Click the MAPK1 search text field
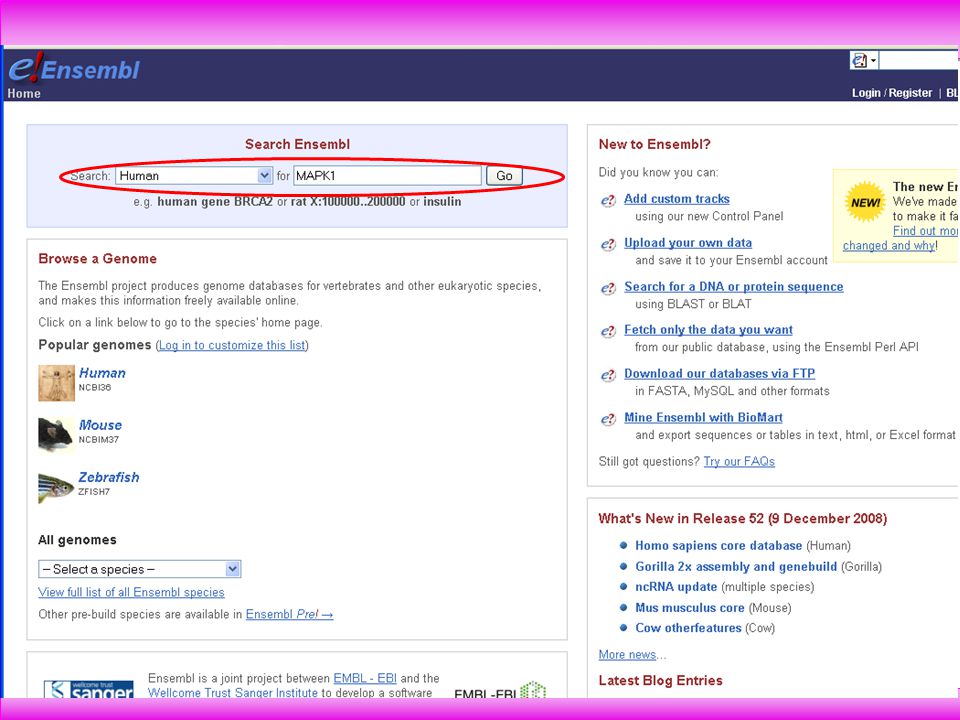Screen dimensions: 960x720 pyautogui.click(x=388, y=176)
